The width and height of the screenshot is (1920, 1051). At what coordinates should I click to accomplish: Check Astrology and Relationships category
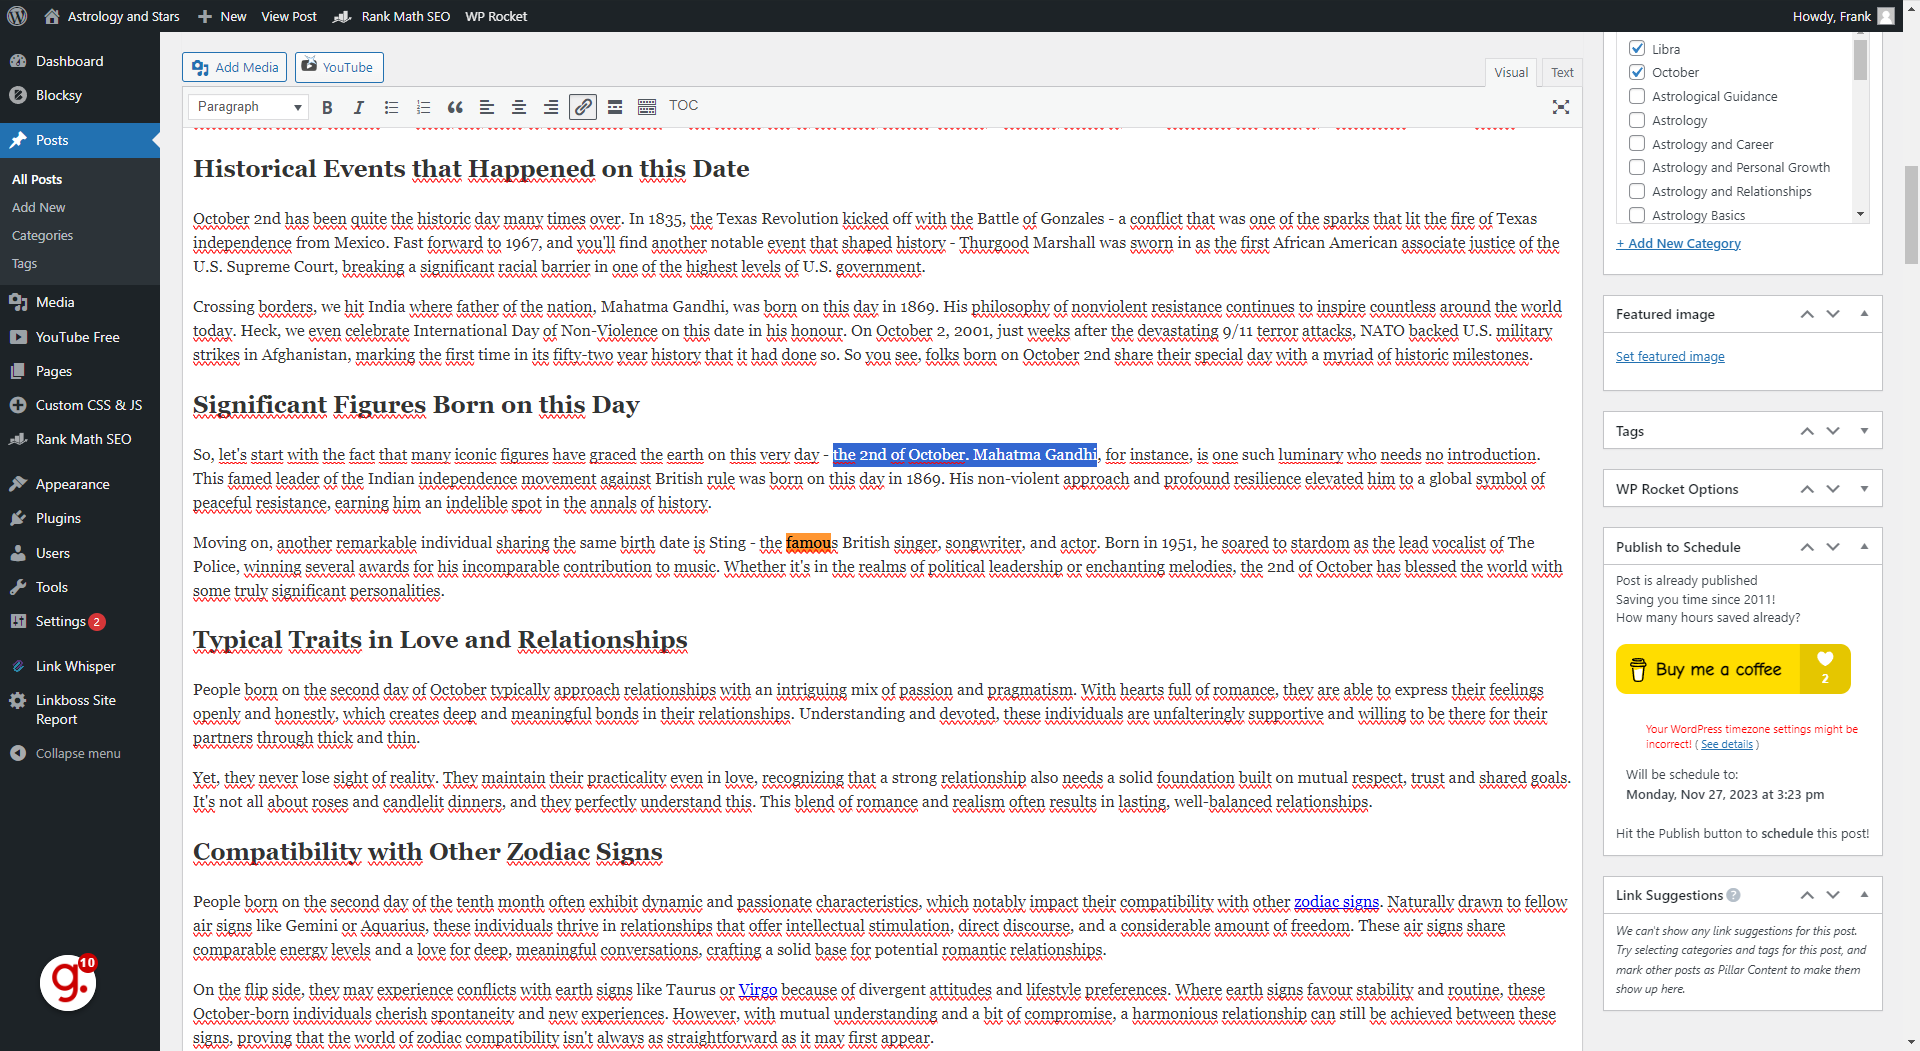1637,191
